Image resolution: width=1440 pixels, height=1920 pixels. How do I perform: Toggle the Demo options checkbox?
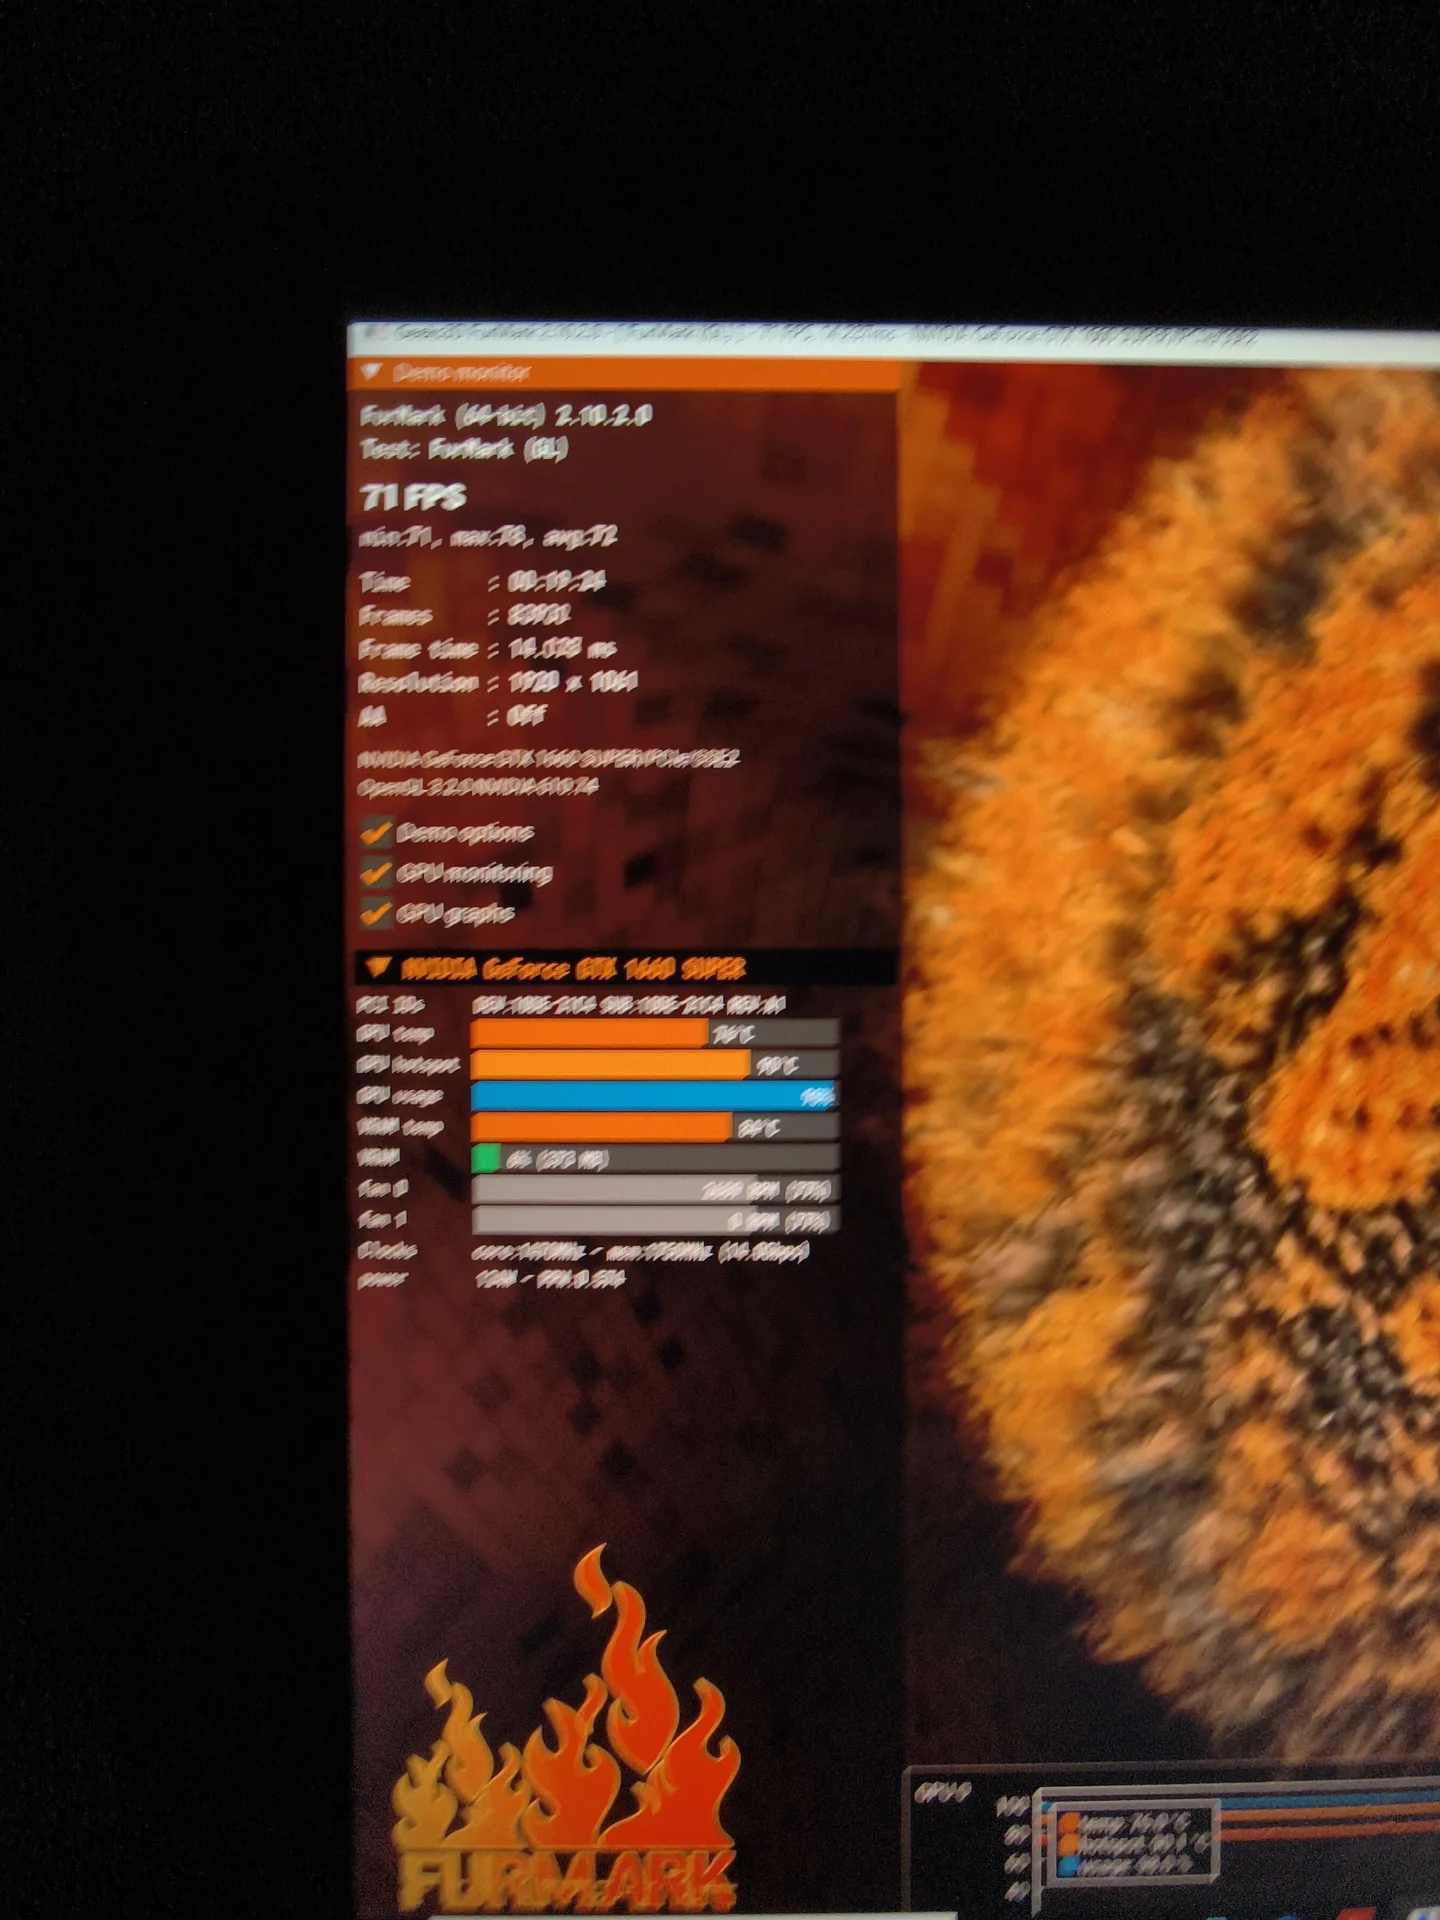click(x=376, y=831)
